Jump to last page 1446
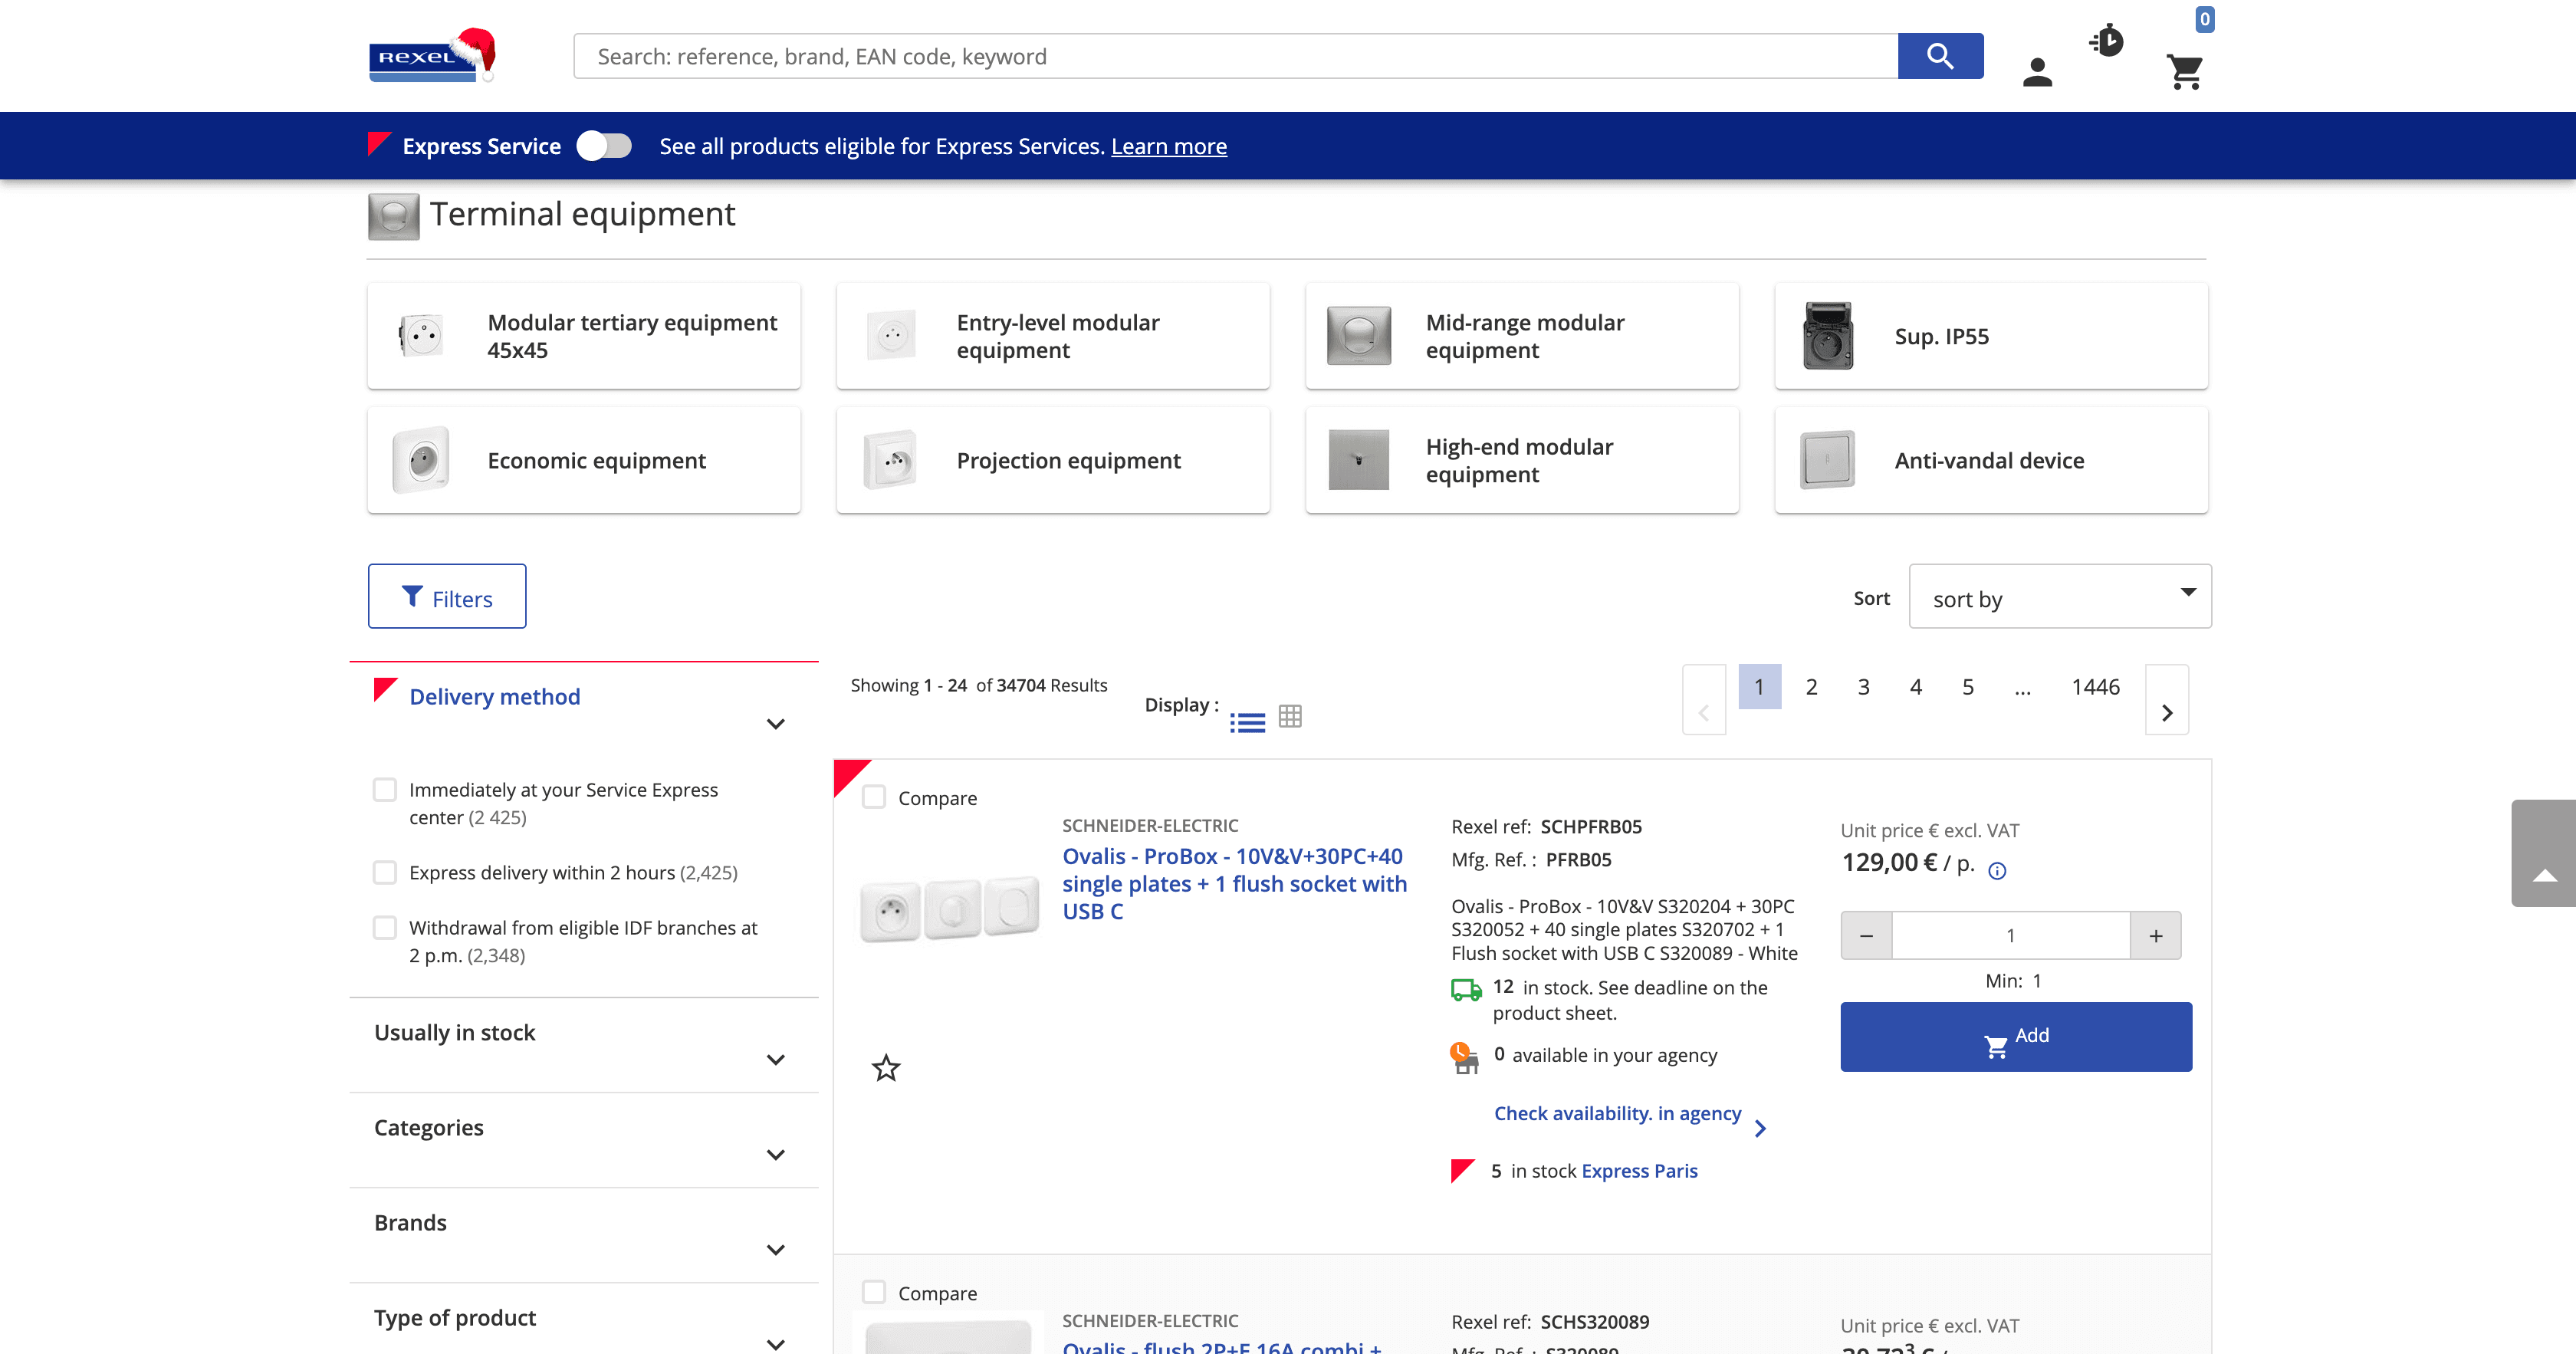The image size is (2576, 1354). [x=2096, y=687]
